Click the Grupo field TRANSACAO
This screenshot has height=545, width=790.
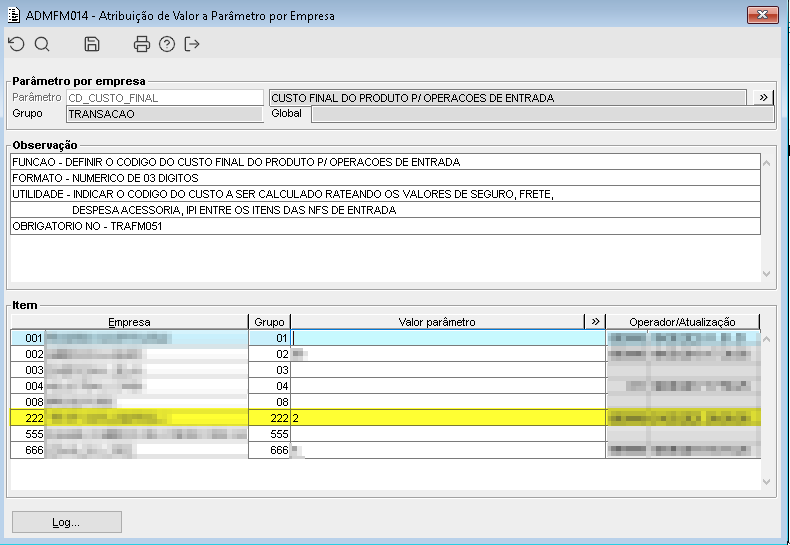[x=165, y=114]
